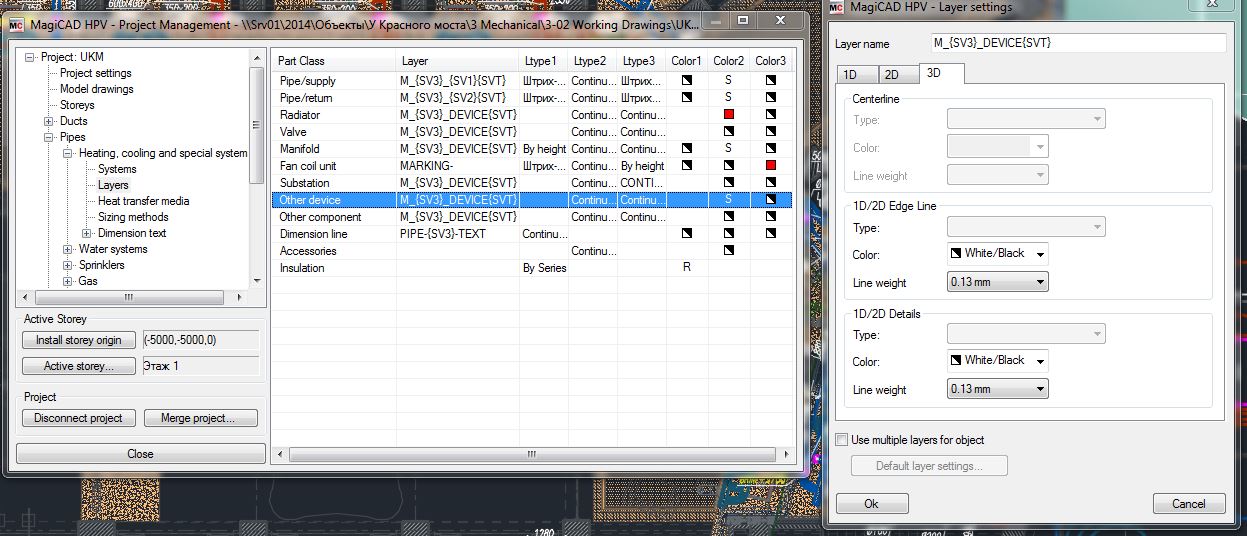Viewport: 1247px width, 536px height.
Task: Select the Pipe/supply row
Action: tap(532, 81)
